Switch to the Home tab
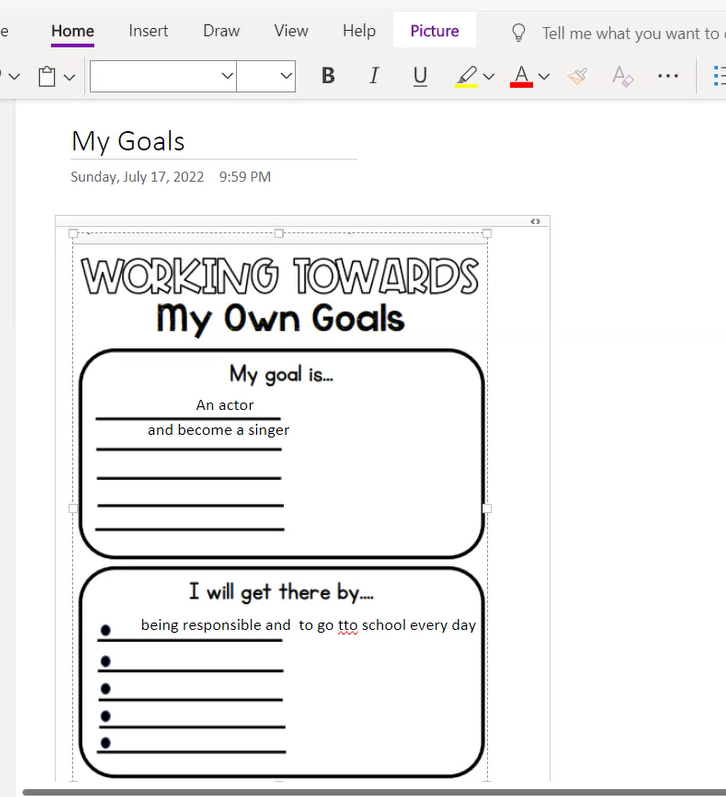The width and height of the screenshot is (726, 797). (x=73, y=31)
